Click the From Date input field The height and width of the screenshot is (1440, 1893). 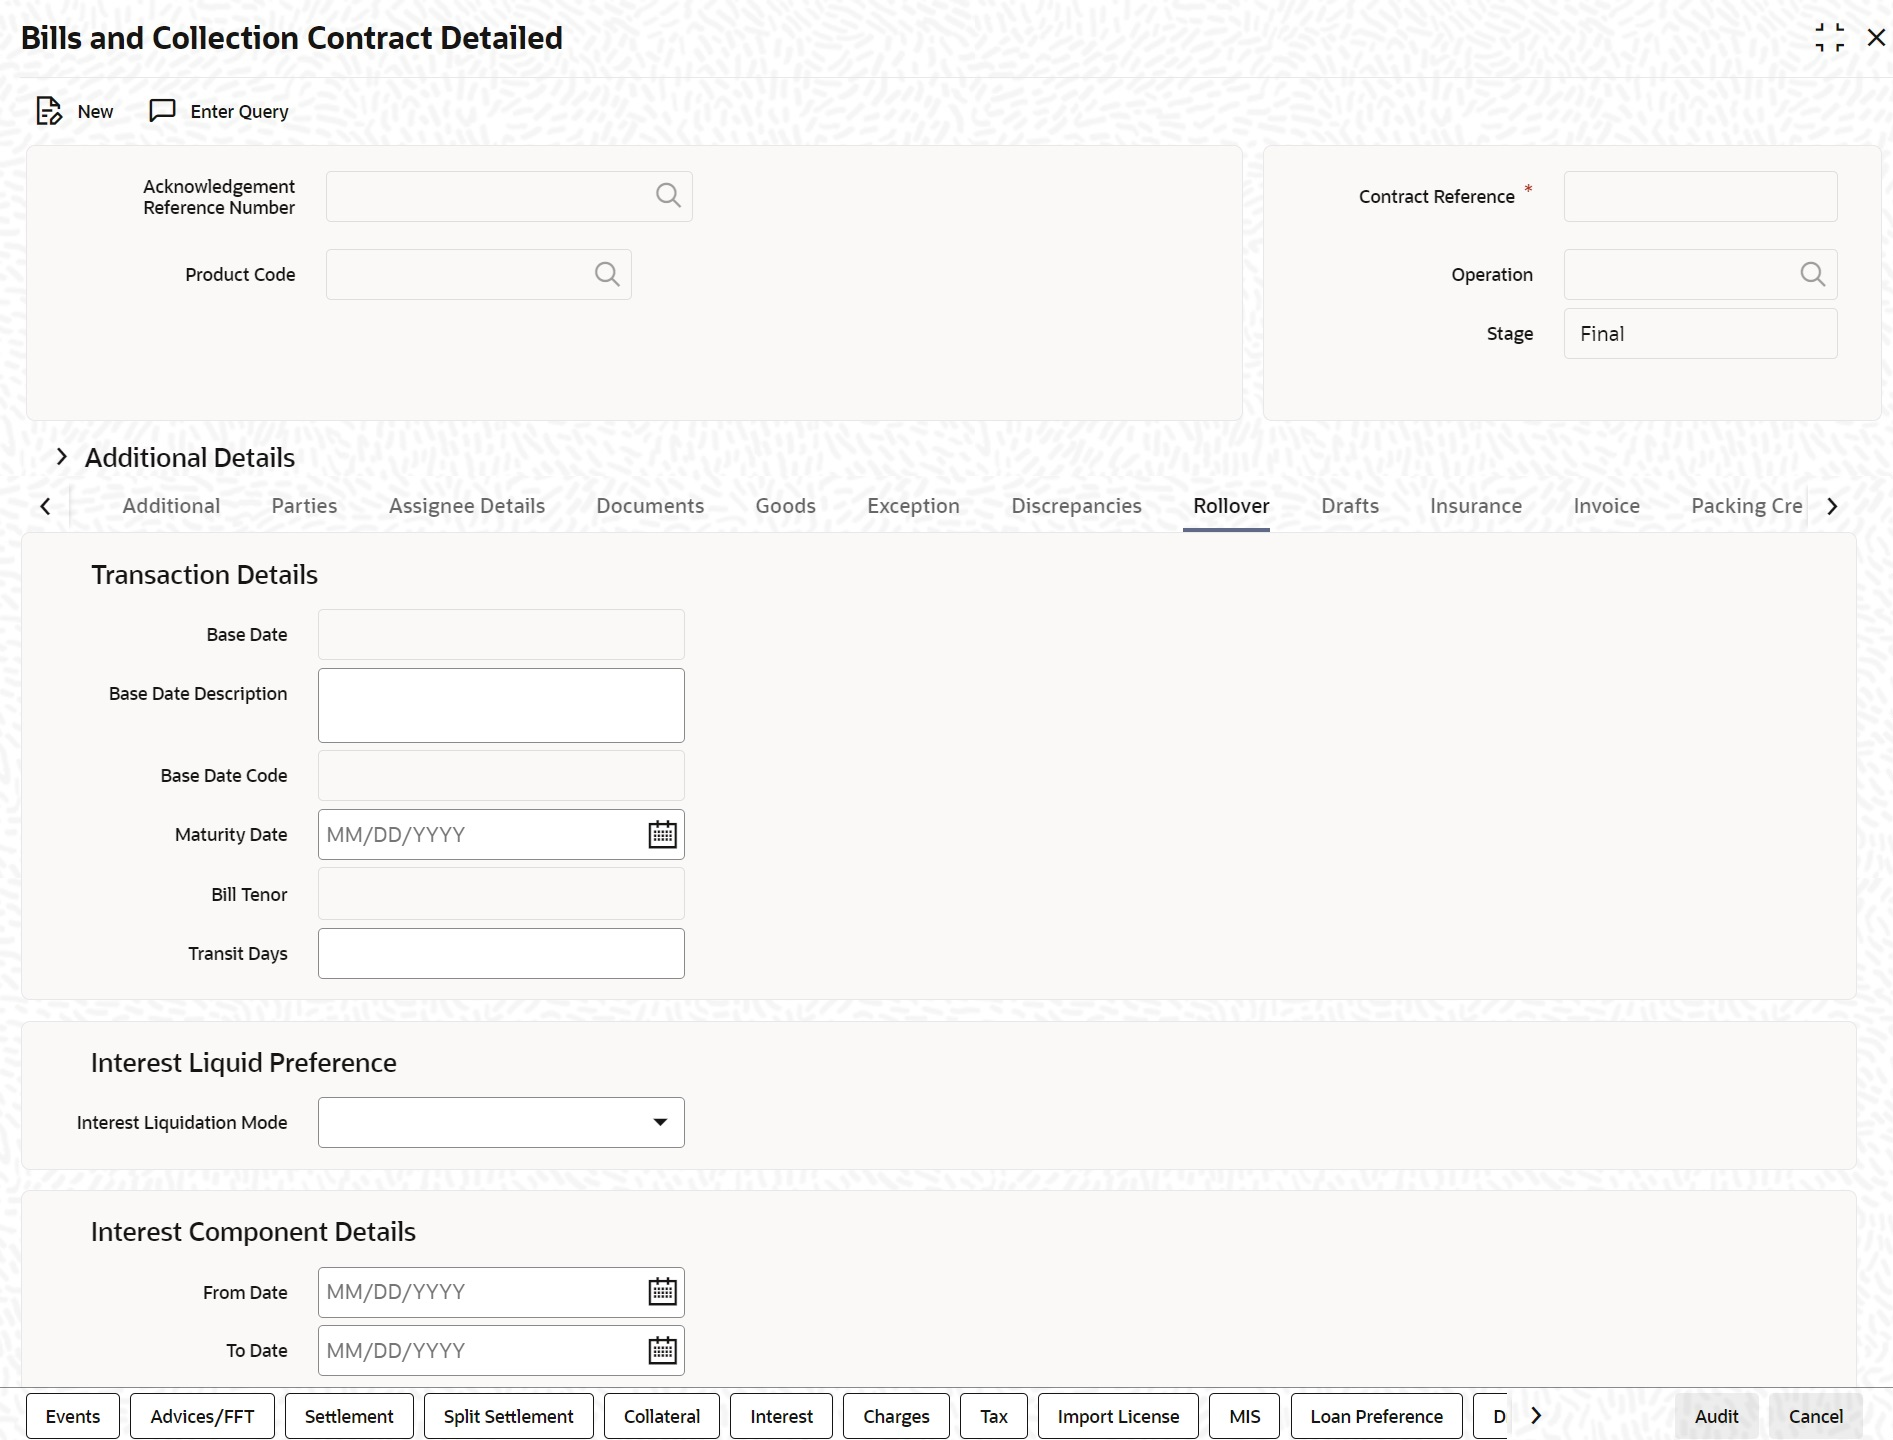pyautogui.click(x=501, y=1292)
